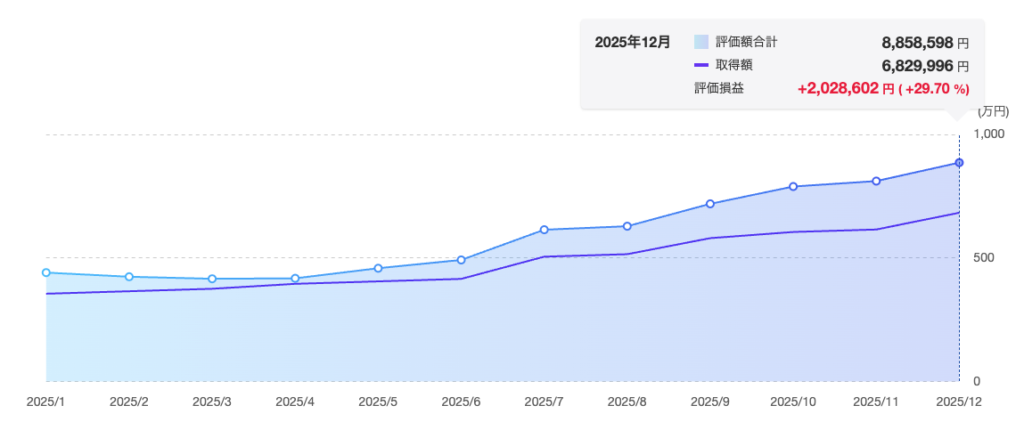Click the 2025/5 valuation data point
The height and width of the screenshot is (430, 1024).
click(x=378, y=268)
